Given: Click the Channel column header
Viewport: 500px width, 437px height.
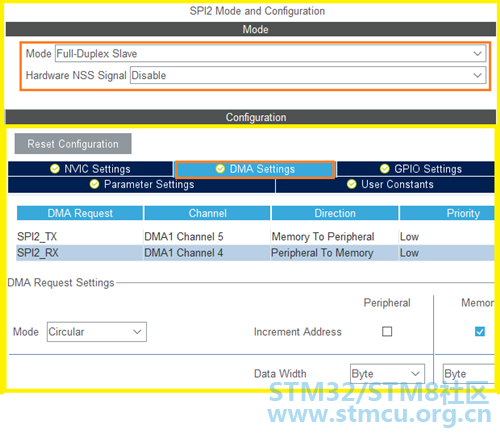Looking at the screenshot, I should point(207,213).
